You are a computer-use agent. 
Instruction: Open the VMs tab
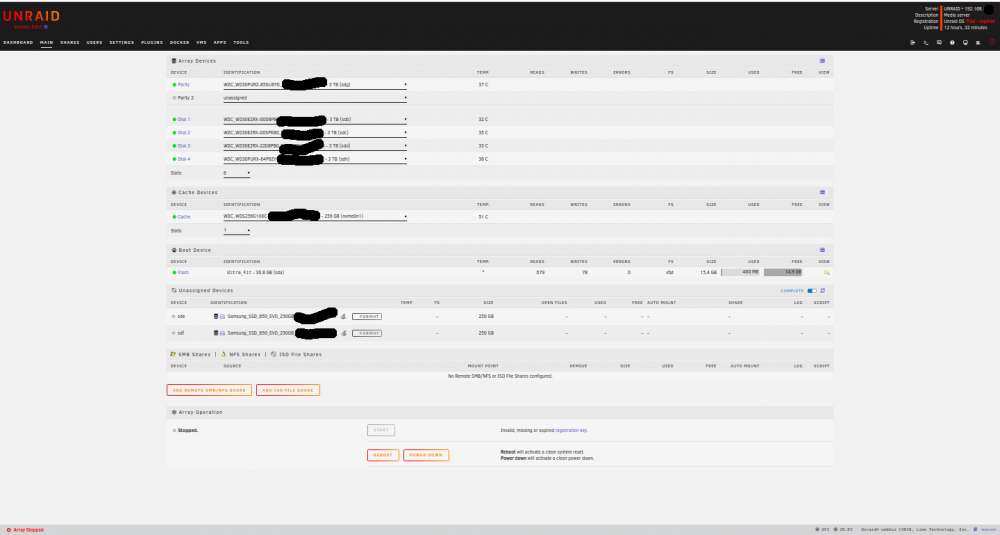pyautogui.click(x=202, y=43)
